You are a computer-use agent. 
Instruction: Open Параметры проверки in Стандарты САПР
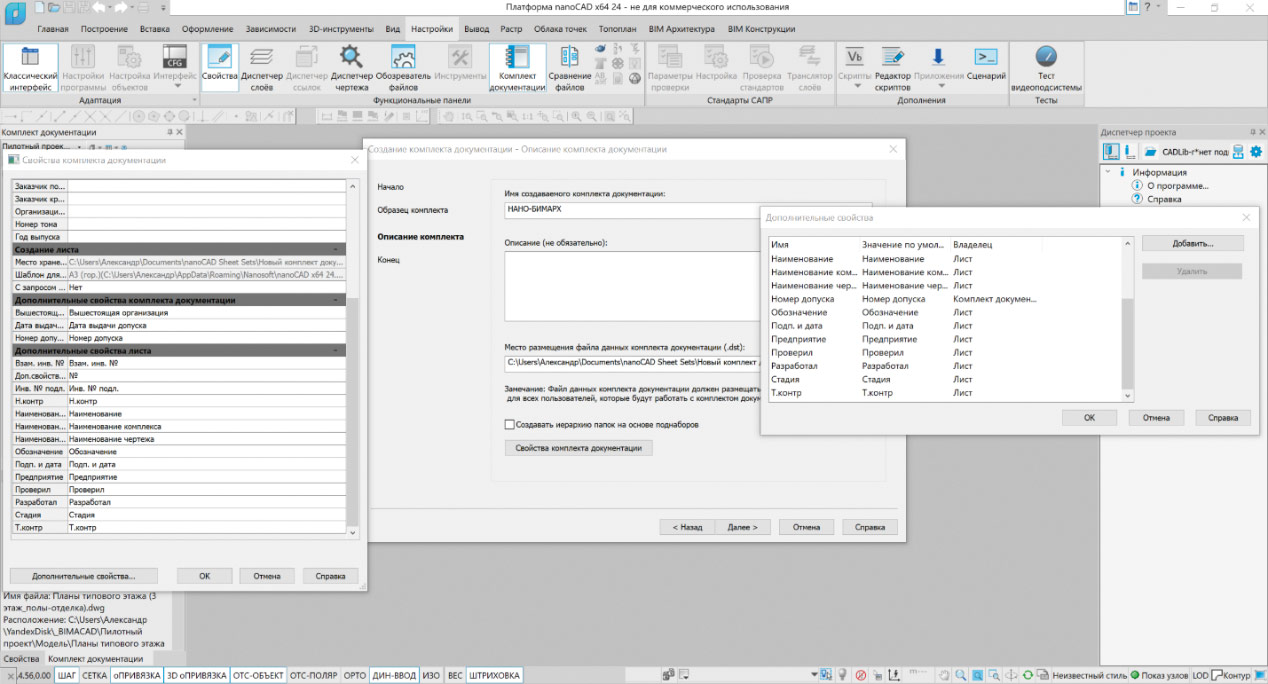[x=670, y=68]
